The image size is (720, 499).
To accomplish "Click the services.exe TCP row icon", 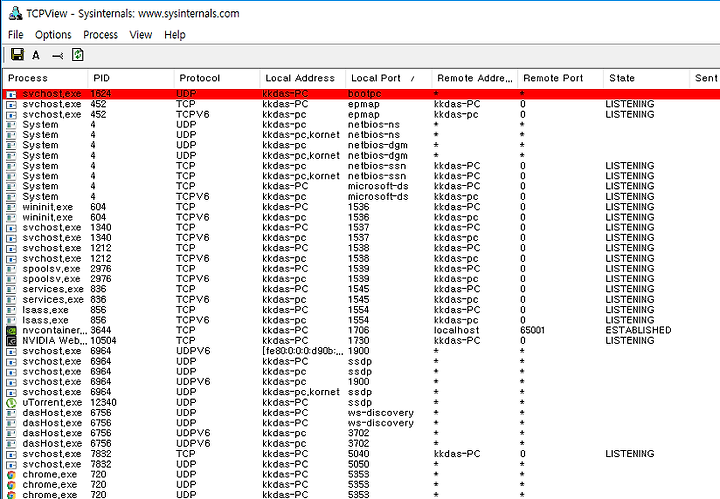I will coord(11,290).
